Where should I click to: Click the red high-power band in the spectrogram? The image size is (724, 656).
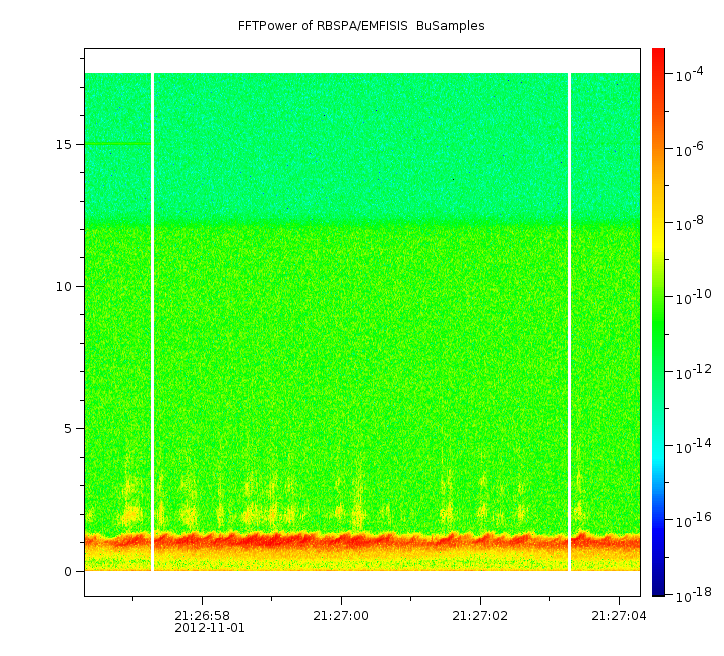pos(362,541)
